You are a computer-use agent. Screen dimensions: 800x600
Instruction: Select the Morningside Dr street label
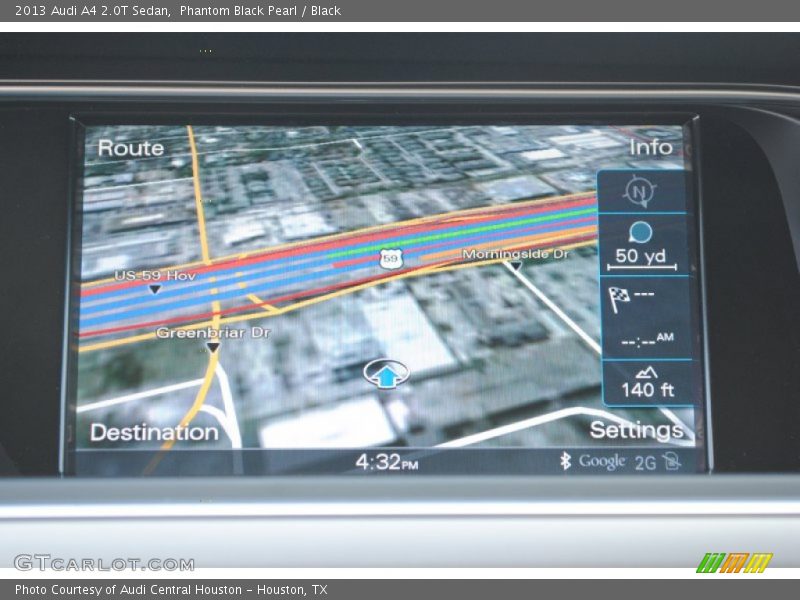click(x=515, y=254)
